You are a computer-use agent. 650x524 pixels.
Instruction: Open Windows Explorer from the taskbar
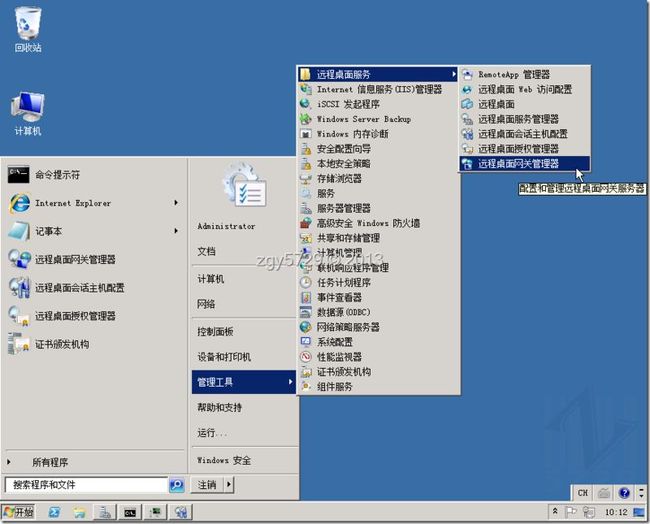[79, 512]
